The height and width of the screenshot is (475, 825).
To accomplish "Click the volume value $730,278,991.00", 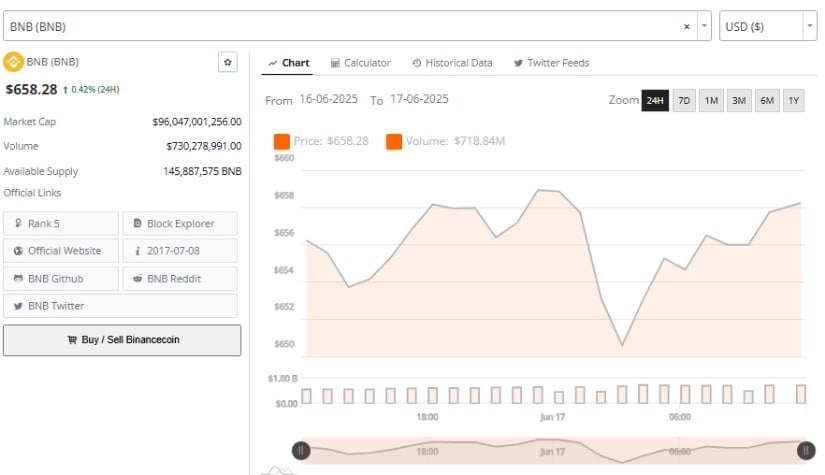I will (204, 146).
